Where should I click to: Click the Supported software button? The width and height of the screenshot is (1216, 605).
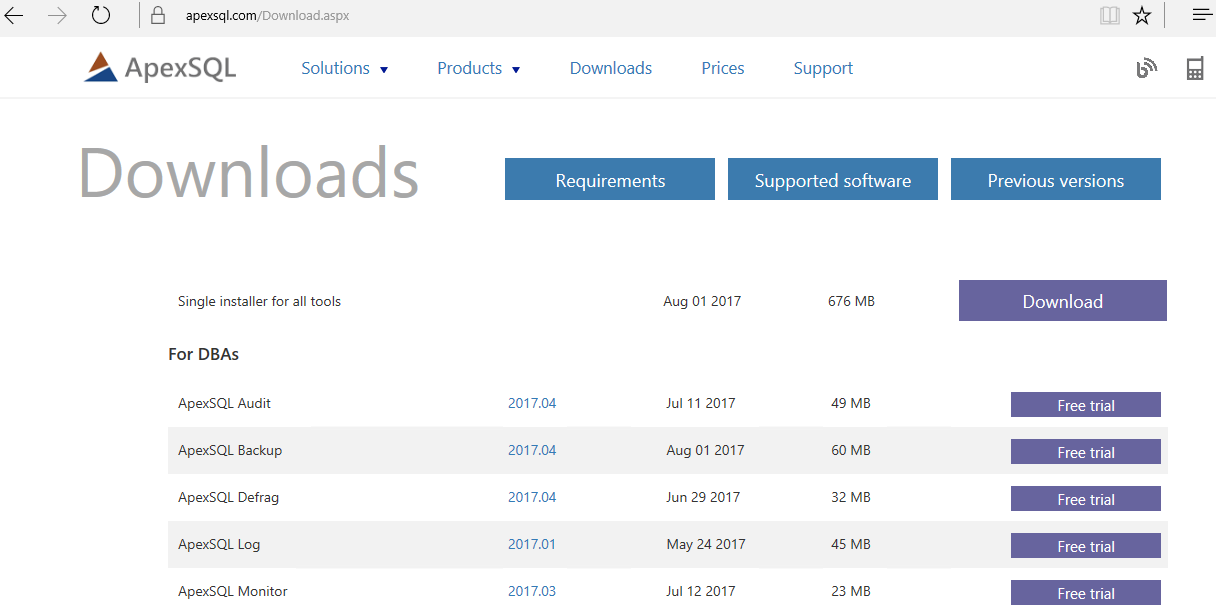pyautogui.click(x=833, y=179)
